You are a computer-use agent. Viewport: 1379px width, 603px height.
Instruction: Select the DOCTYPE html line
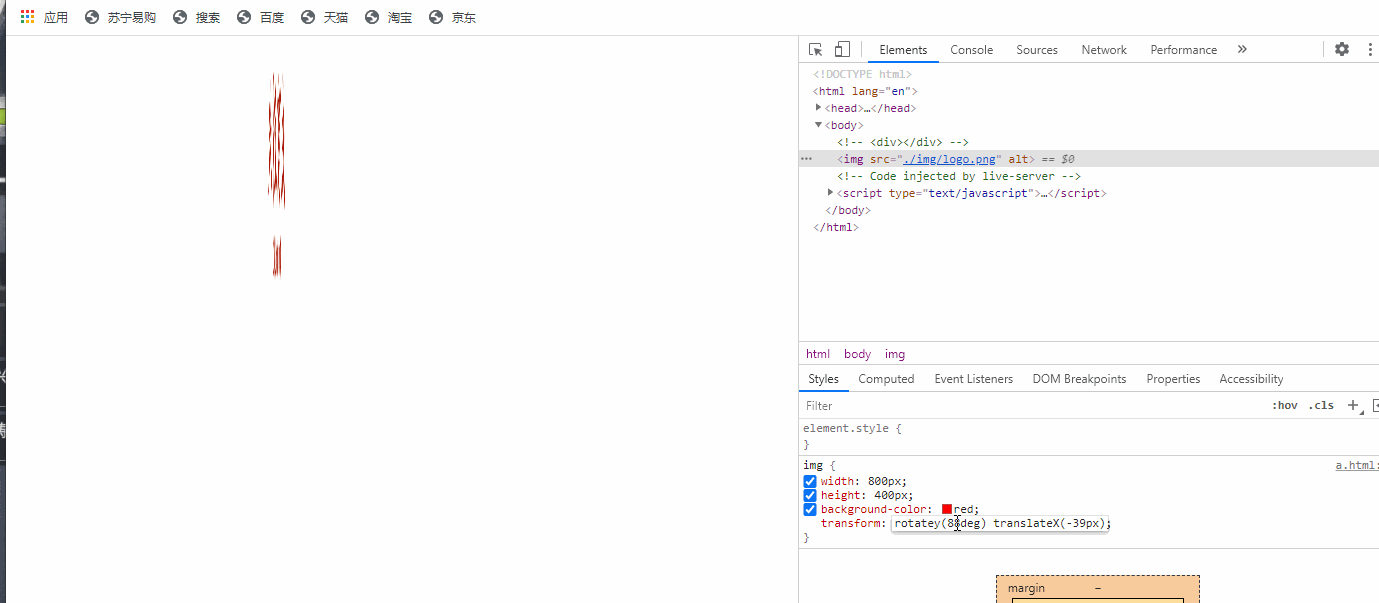pos(862,74)
